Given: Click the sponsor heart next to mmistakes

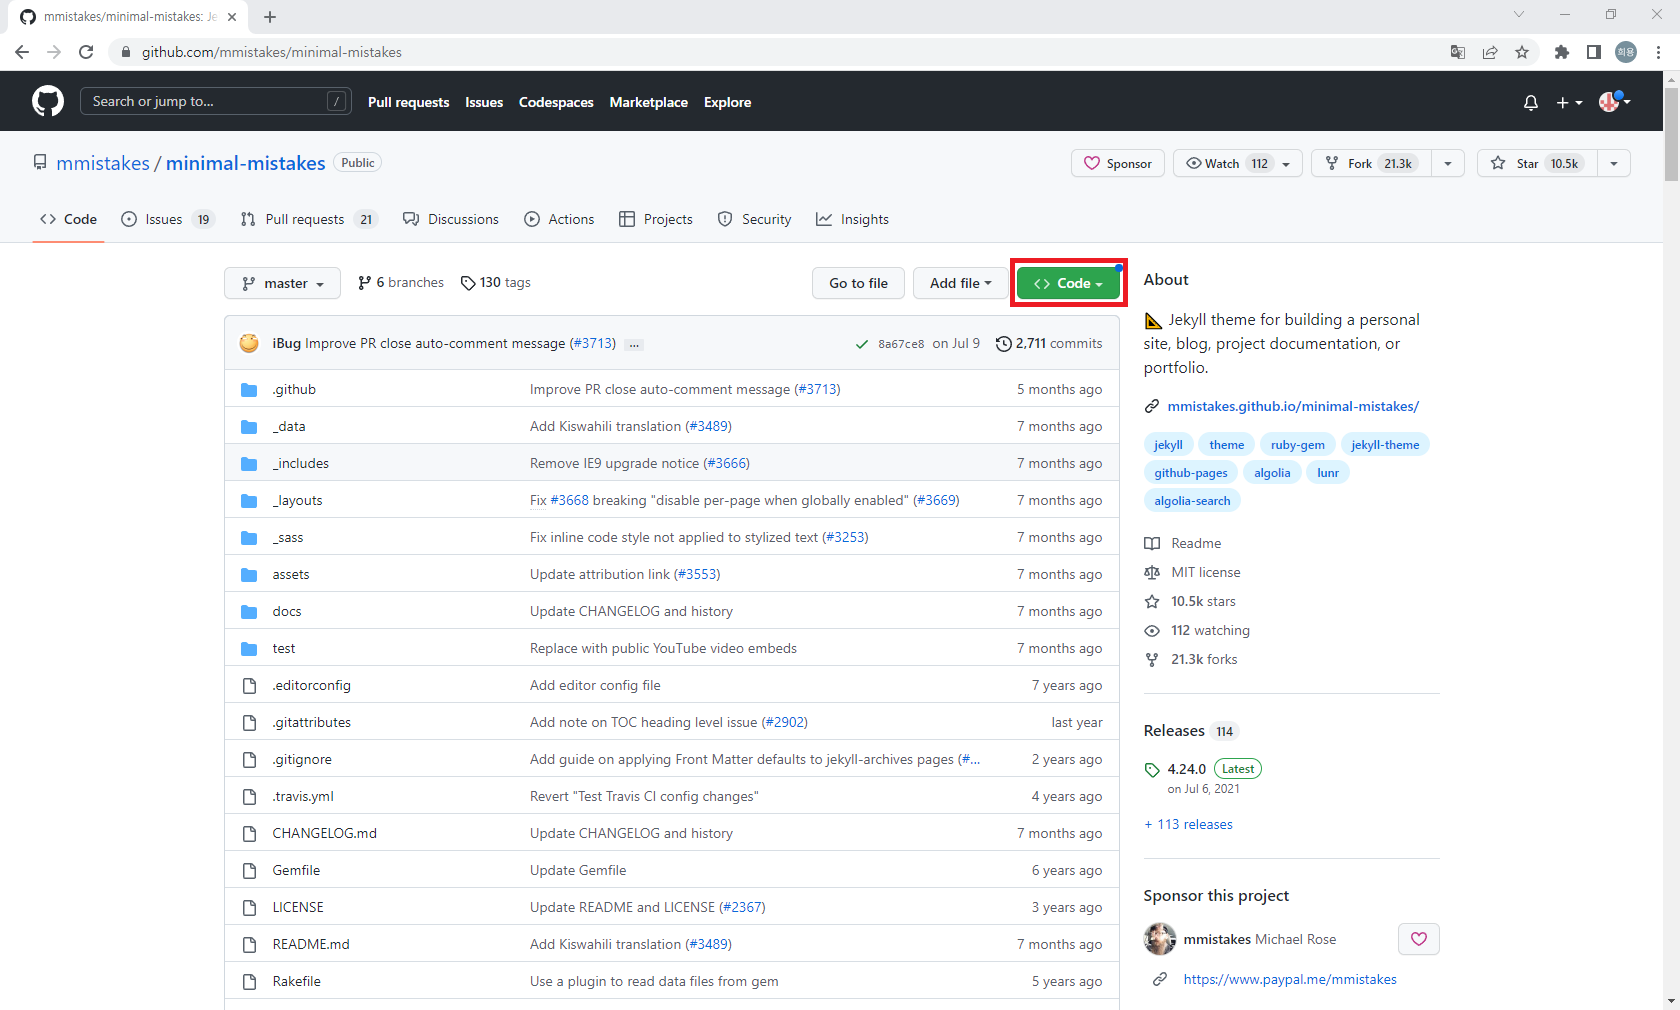Looking at the screenshot, I should point(1418,939).
